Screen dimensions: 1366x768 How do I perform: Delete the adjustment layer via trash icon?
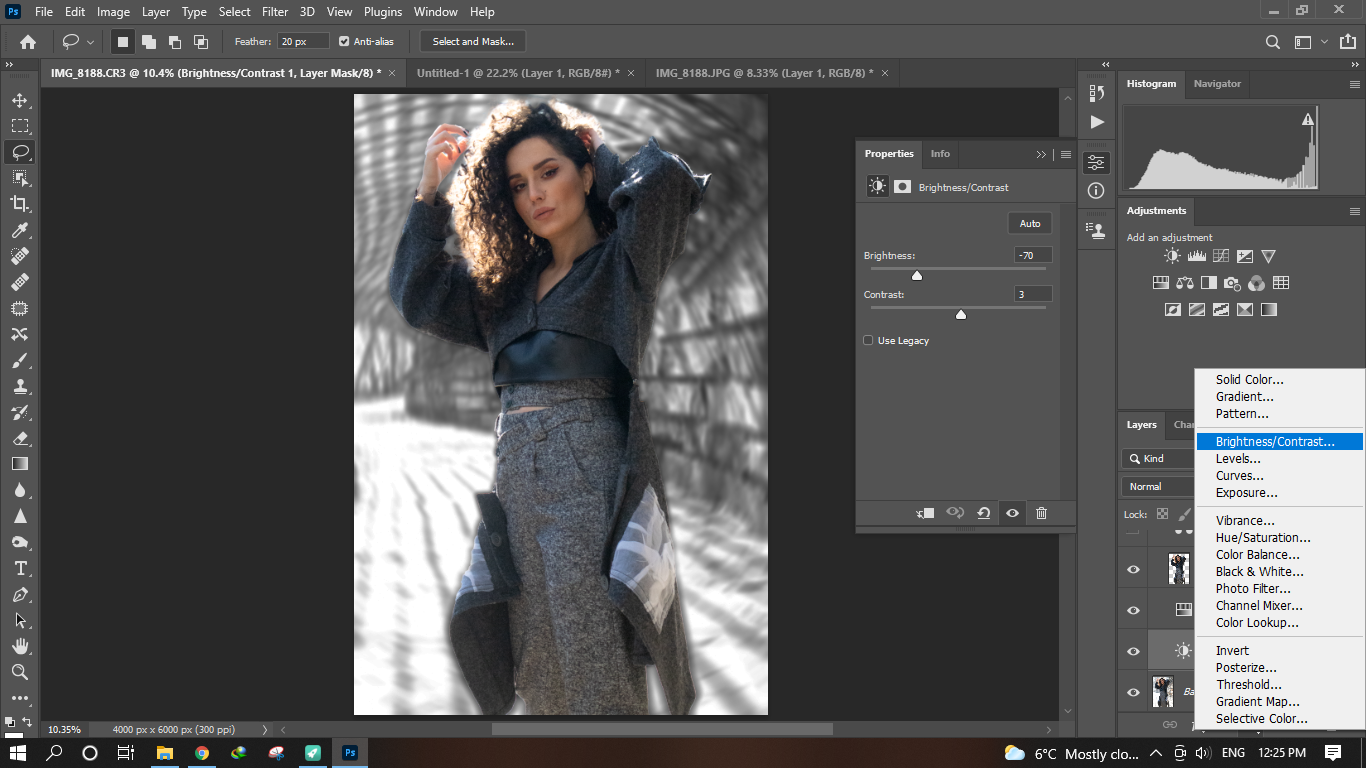coord(1041,513)
